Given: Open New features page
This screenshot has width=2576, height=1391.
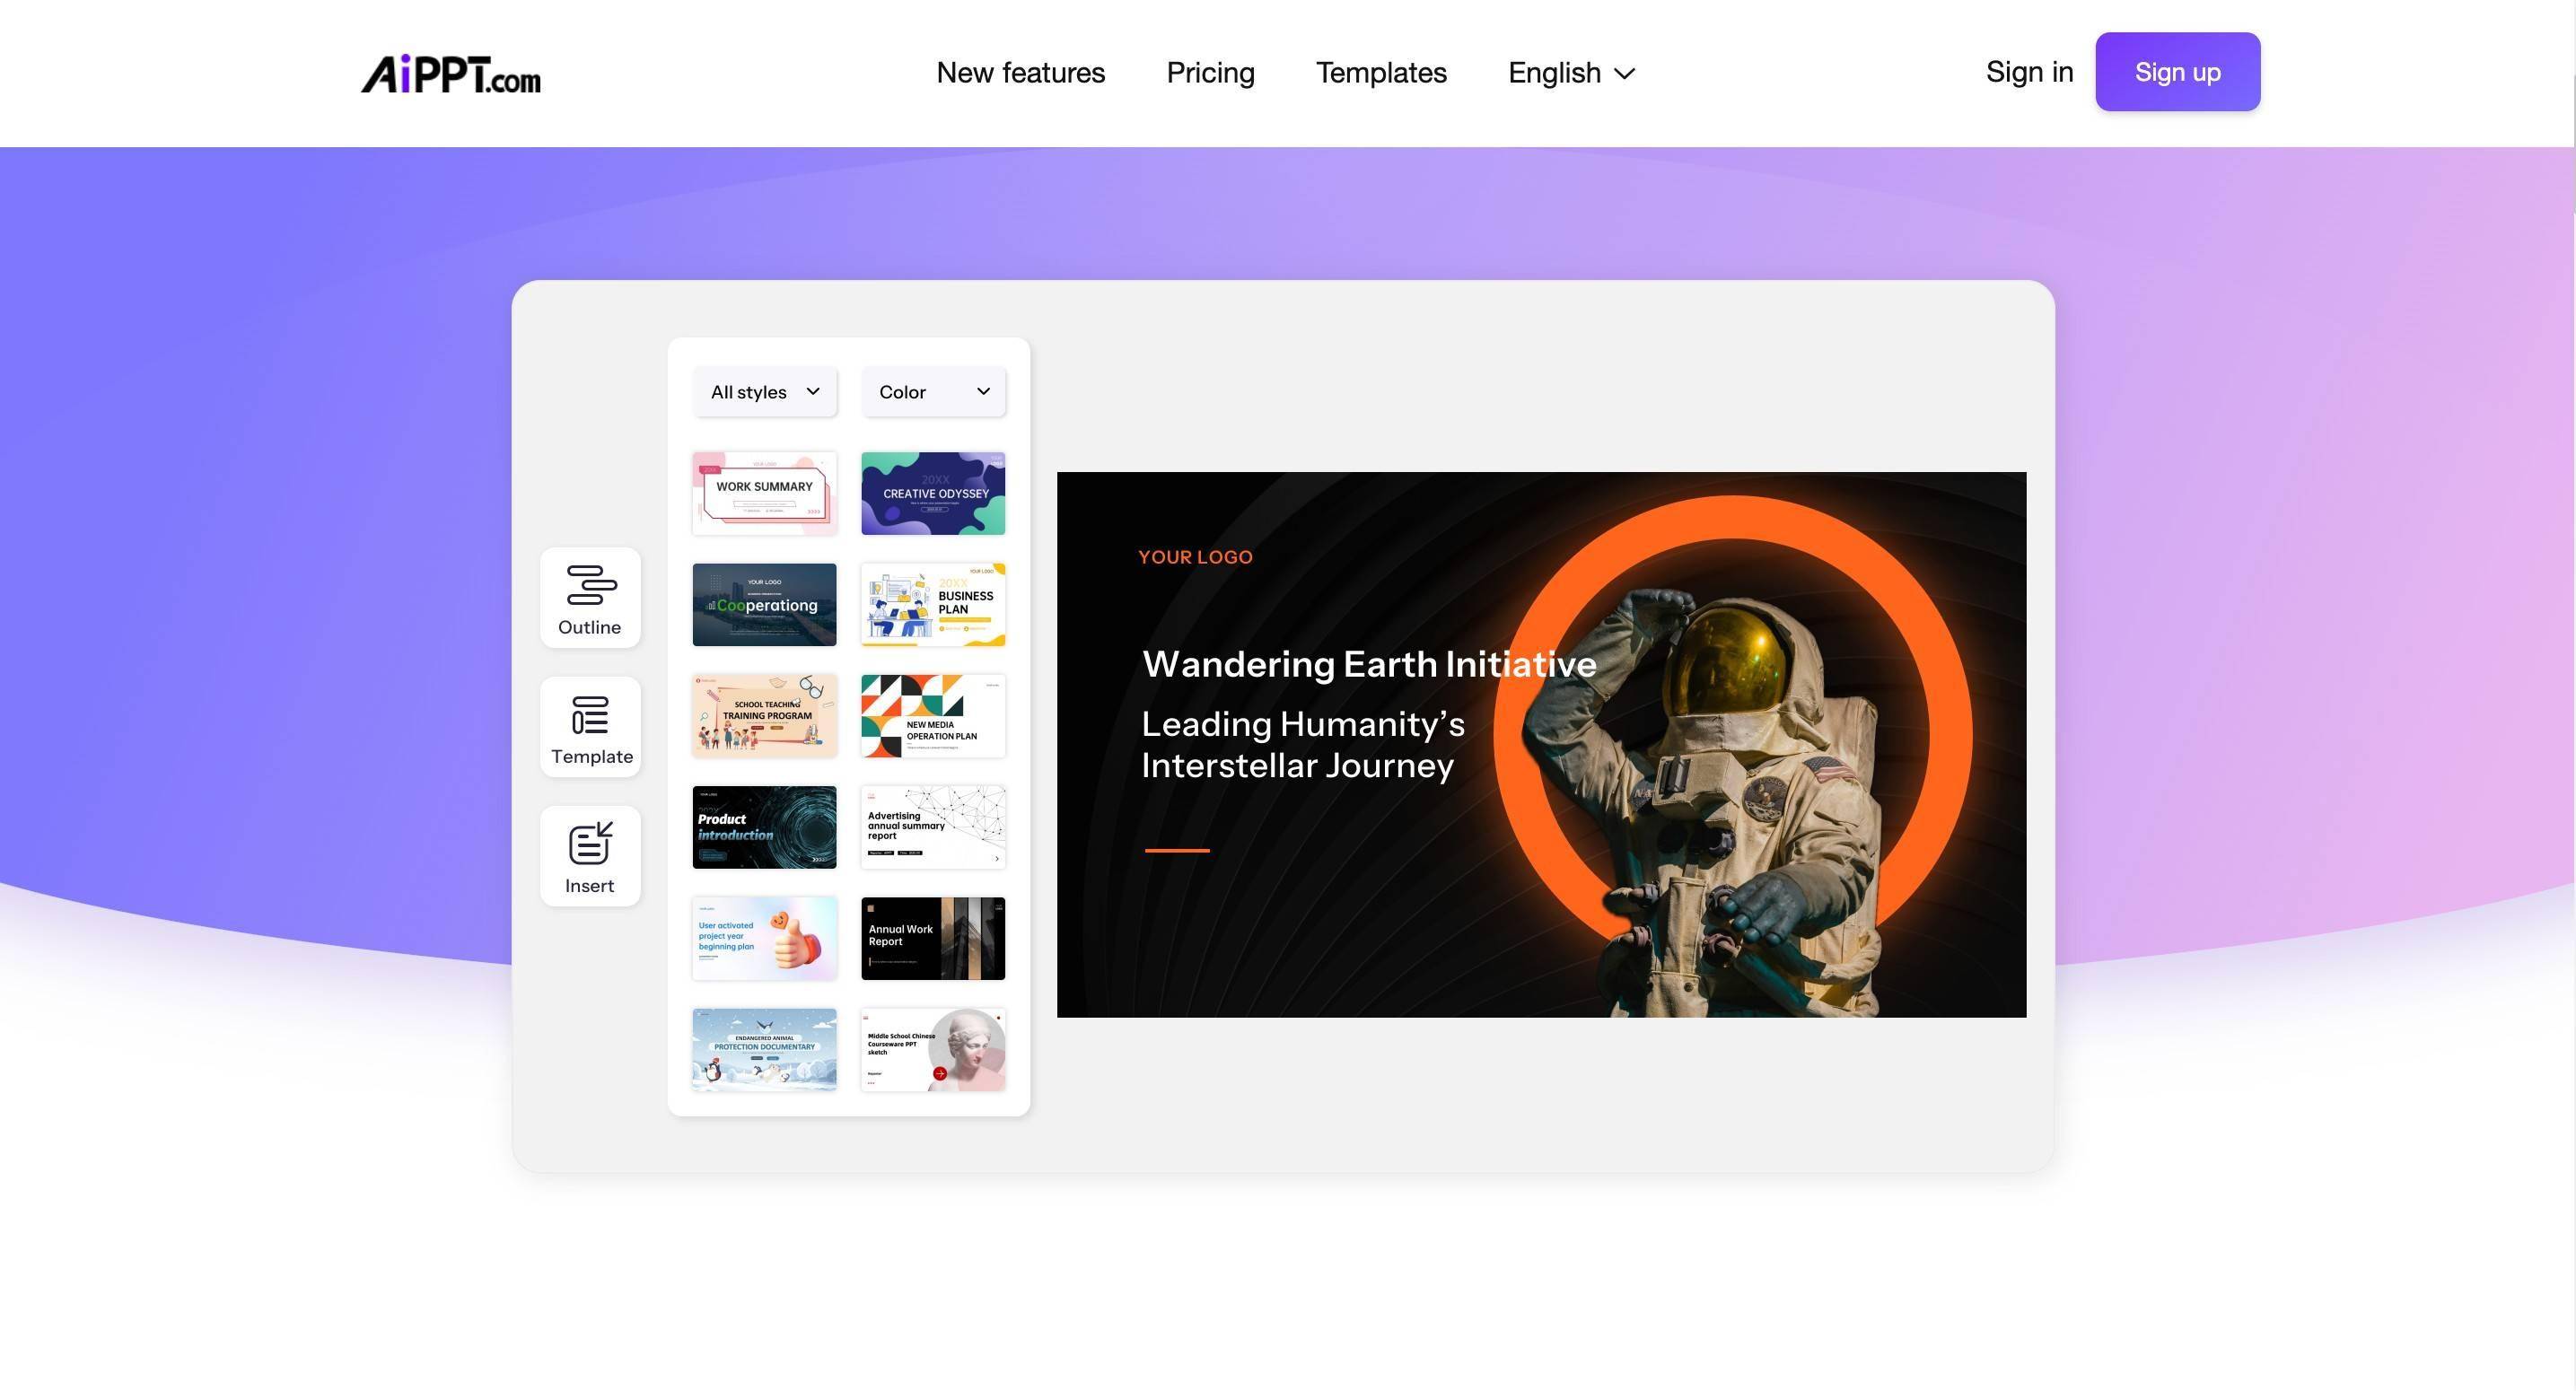Looking at the screenshot, I should point(1020,73).
